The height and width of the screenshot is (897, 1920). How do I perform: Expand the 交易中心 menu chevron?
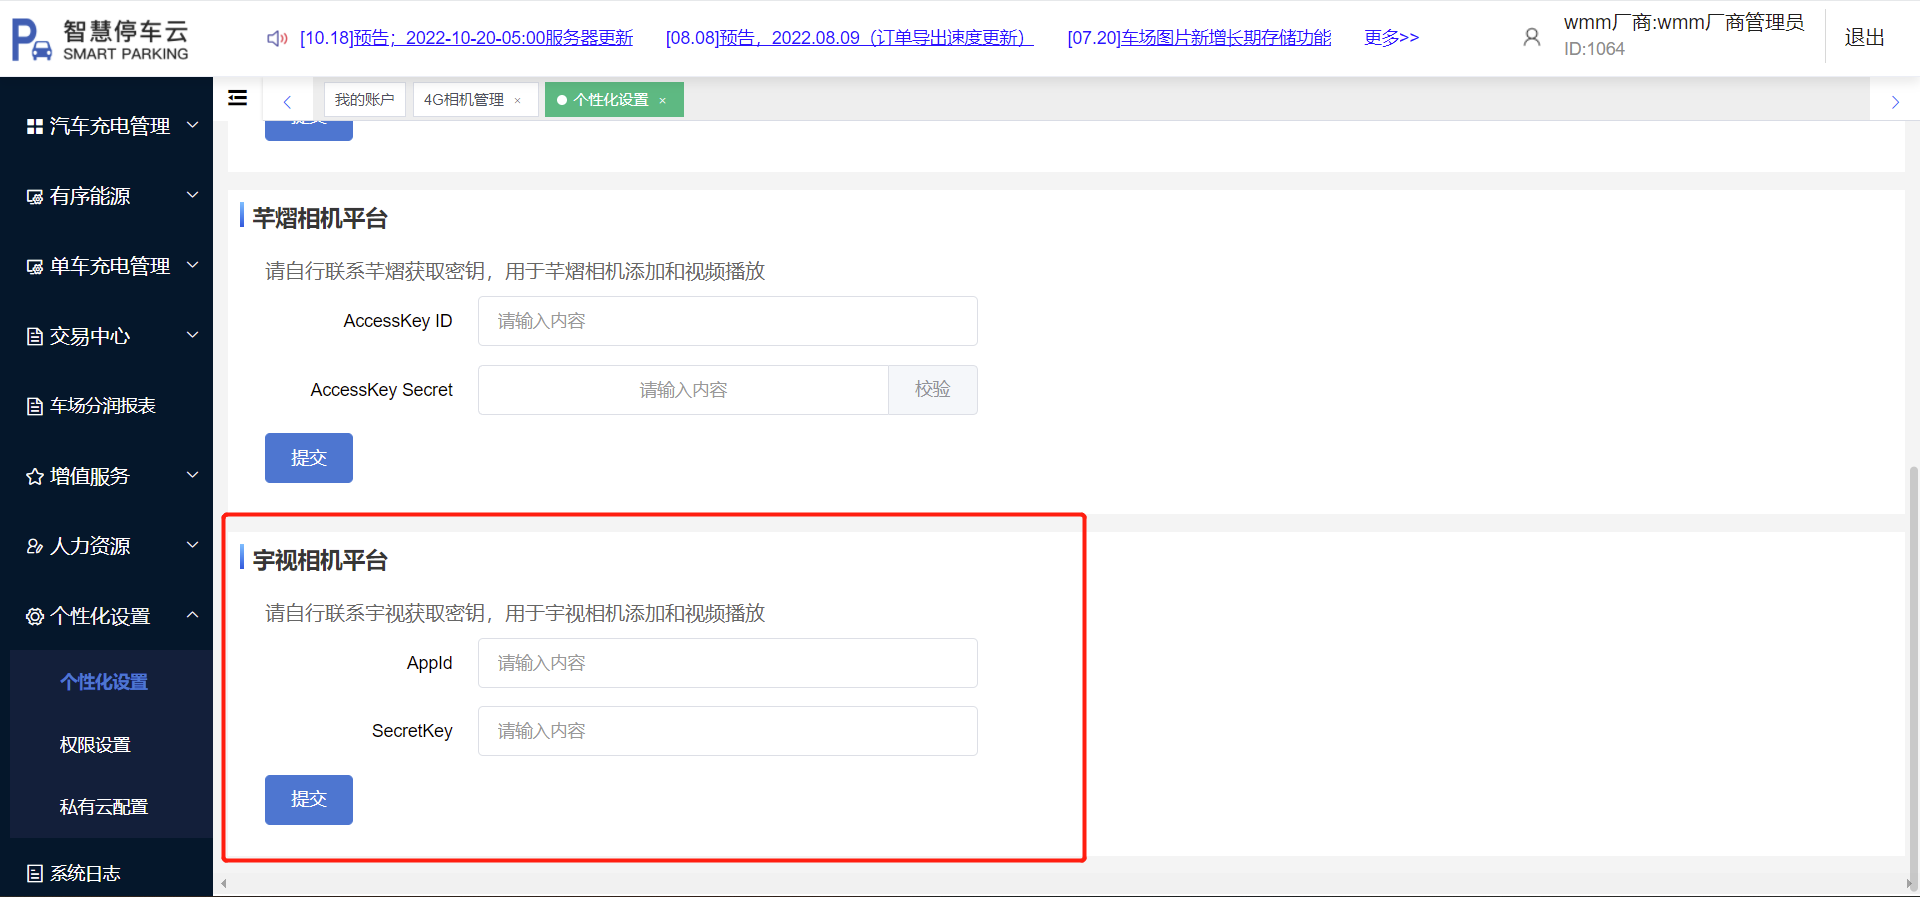[x=193, y=335]
